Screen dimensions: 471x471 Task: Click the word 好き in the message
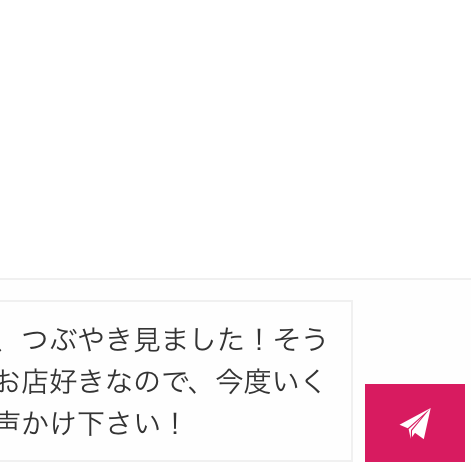(77, 381)
